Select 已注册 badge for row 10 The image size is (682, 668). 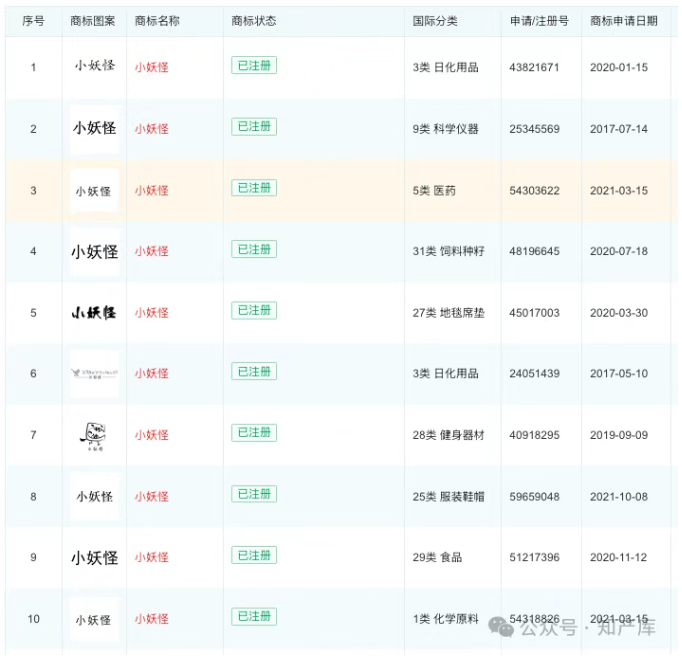pos(254,617)
